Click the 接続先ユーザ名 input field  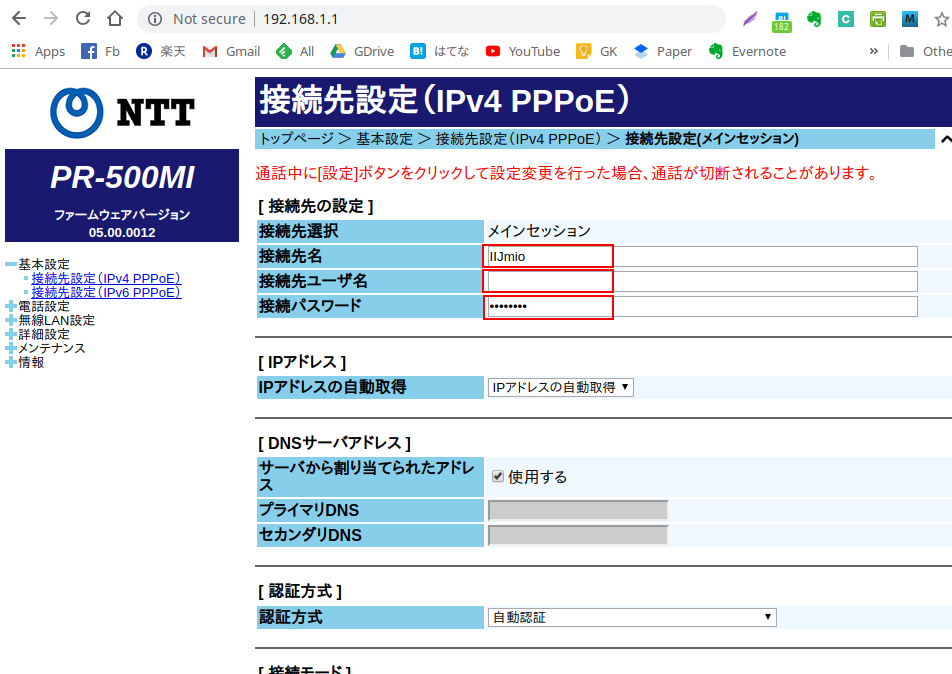click(x=701, y=281)
